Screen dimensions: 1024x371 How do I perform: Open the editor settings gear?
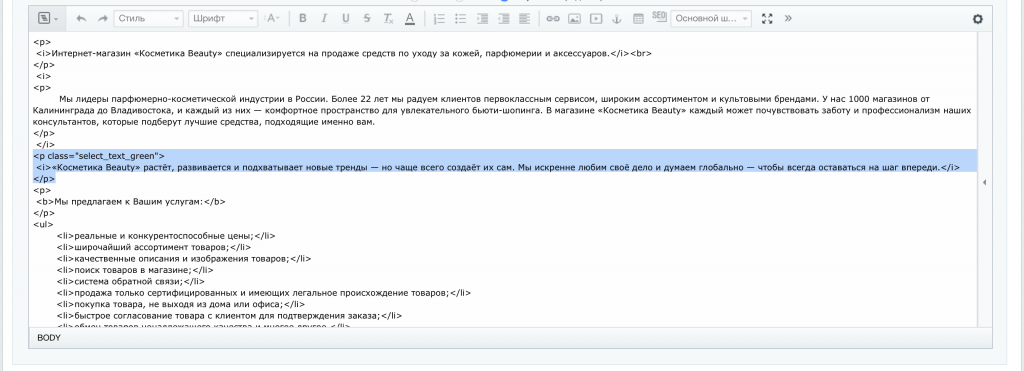[978, 19]
